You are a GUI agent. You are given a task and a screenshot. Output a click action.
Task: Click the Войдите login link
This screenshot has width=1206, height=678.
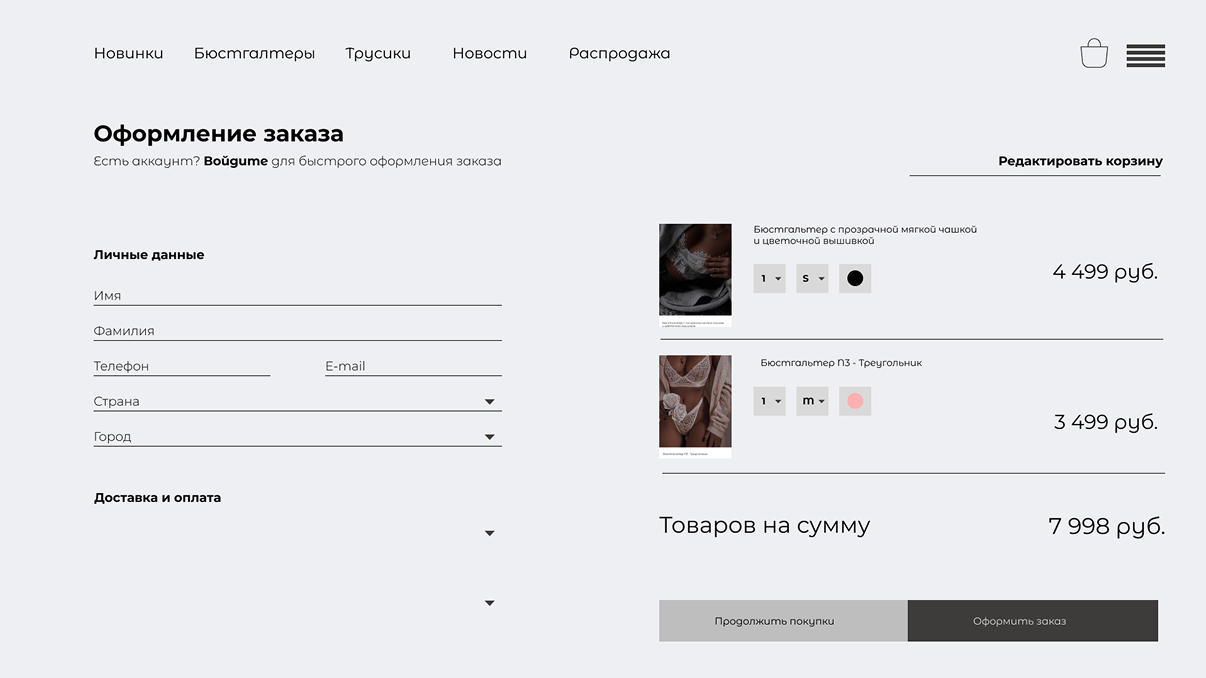tap(236, 161)
